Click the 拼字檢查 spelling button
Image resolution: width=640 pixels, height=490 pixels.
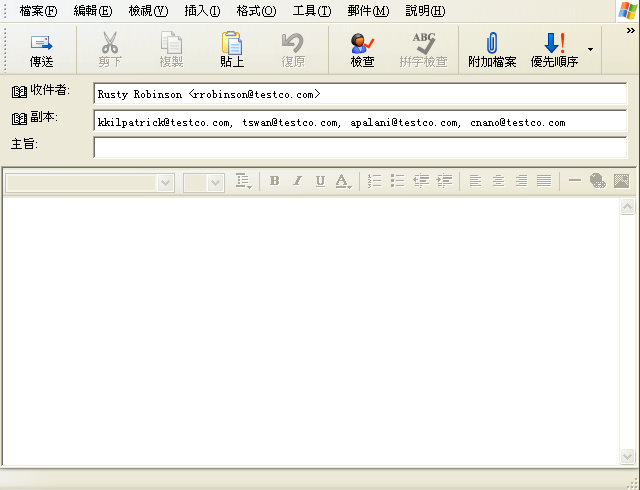(423, 50)
